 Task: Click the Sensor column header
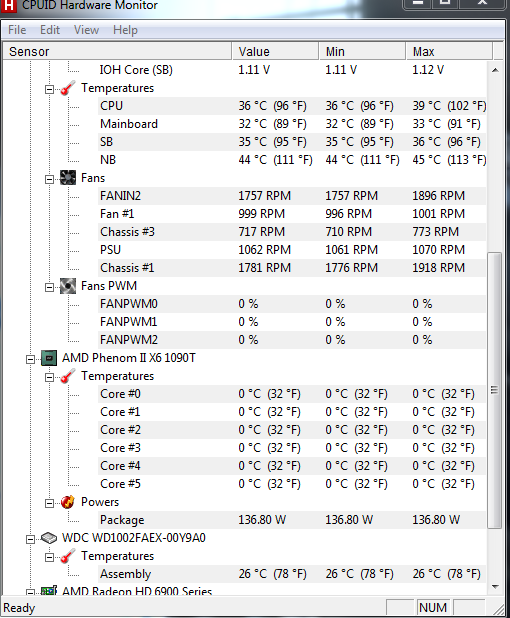(x=117, y=52)
